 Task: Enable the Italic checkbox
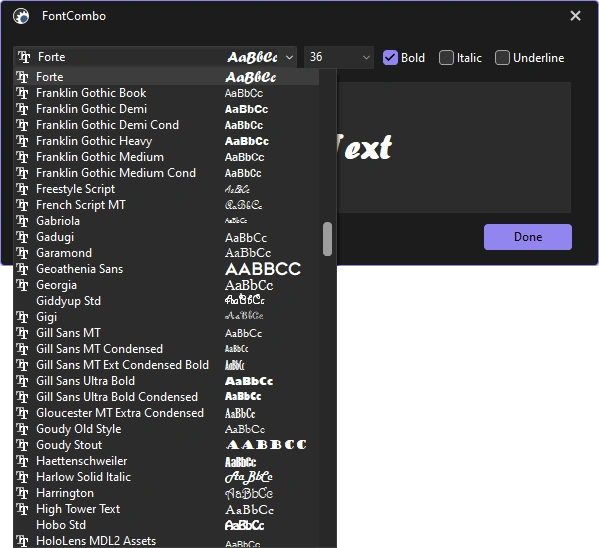(x=446, y=58)
